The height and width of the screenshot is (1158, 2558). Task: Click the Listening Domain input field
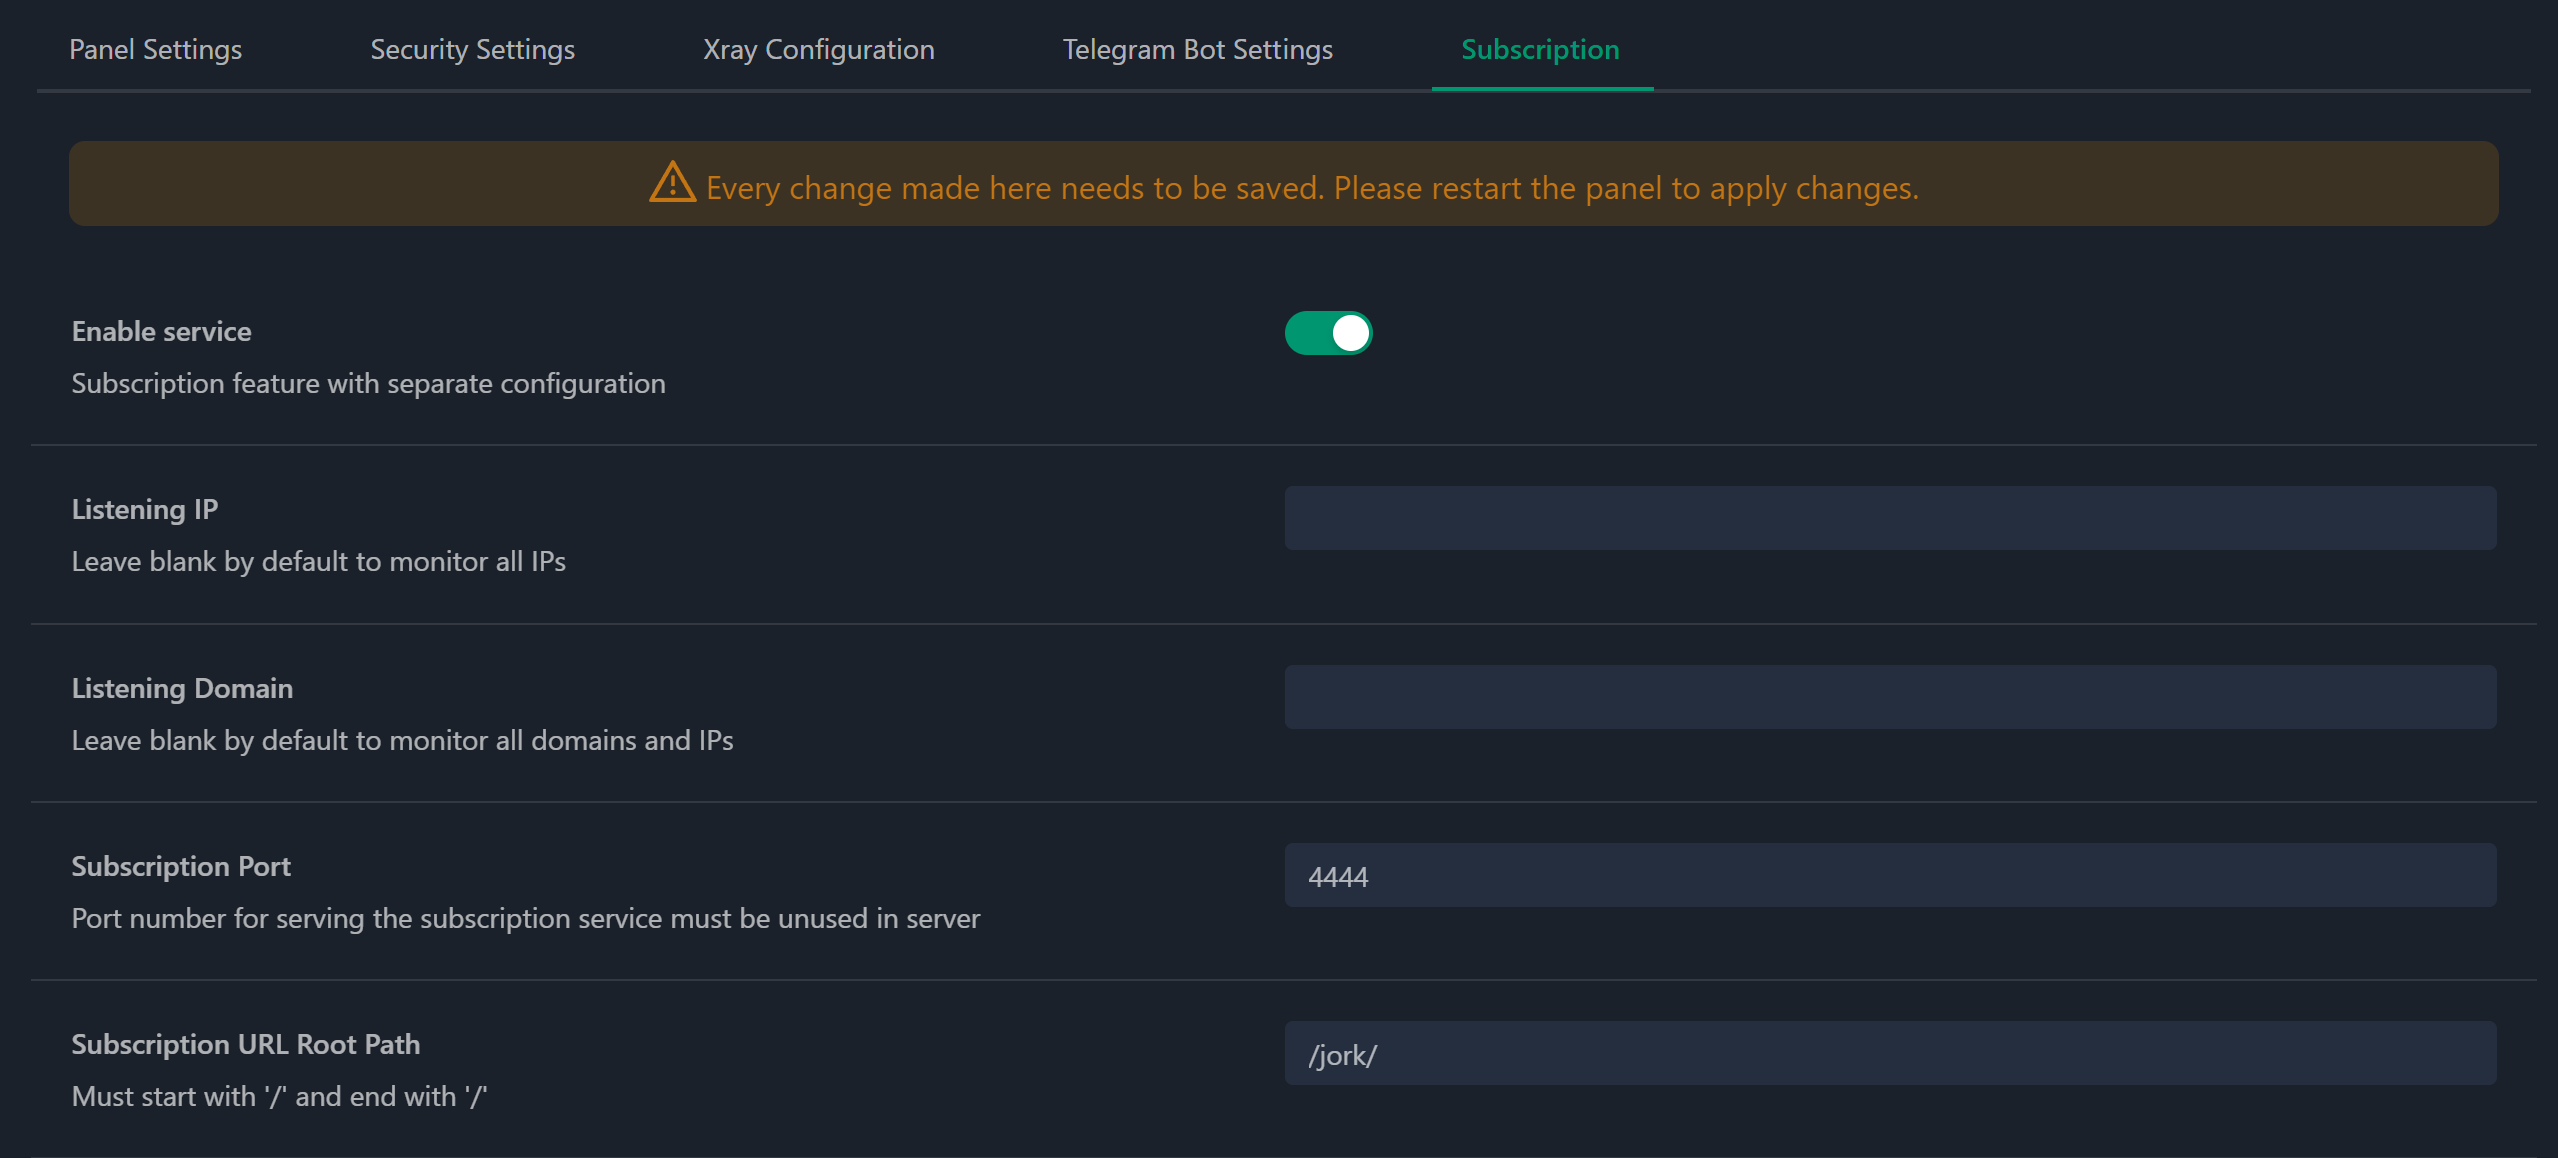(x=1890, y=697)
